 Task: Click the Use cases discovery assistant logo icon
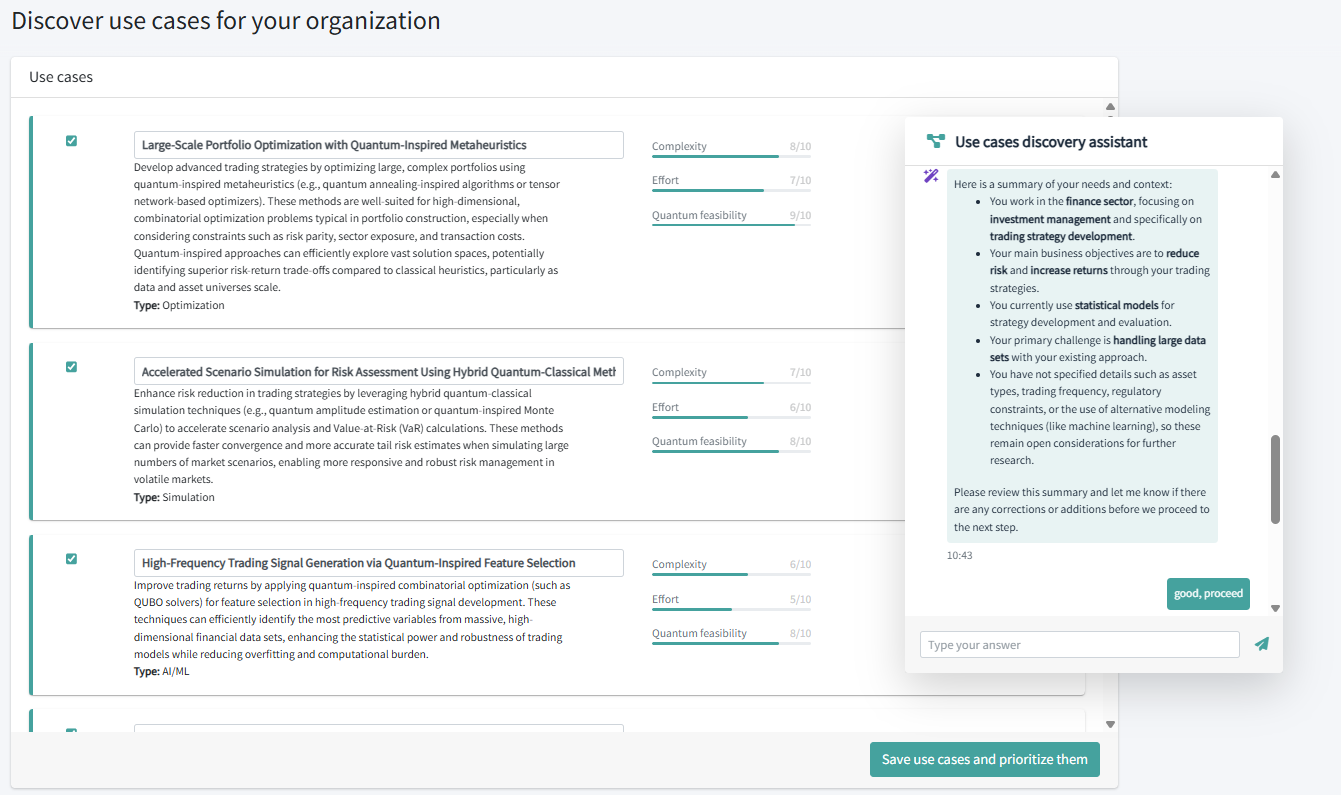(x=935, y=142)
